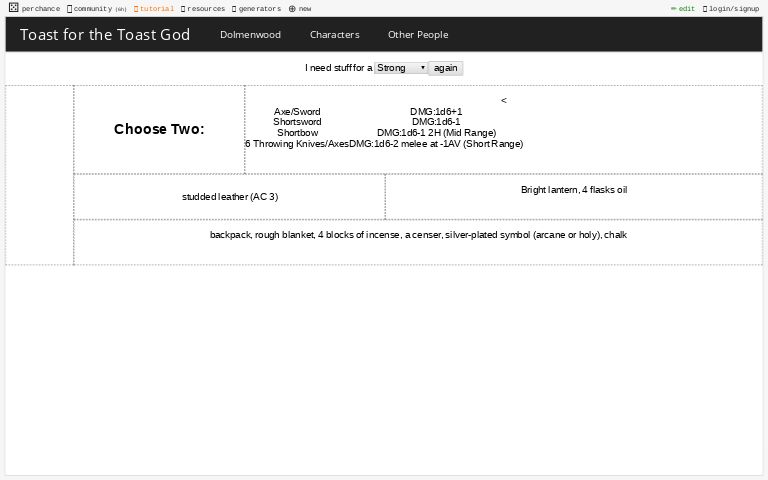
Task: Click the edit pencil link
Action: pyautogui.click(x=684, y=9)
